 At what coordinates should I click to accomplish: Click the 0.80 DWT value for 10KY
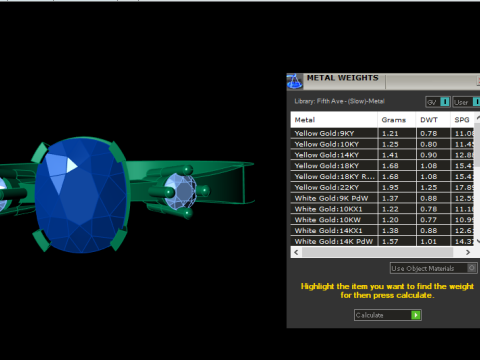click(x=429, y=144)
